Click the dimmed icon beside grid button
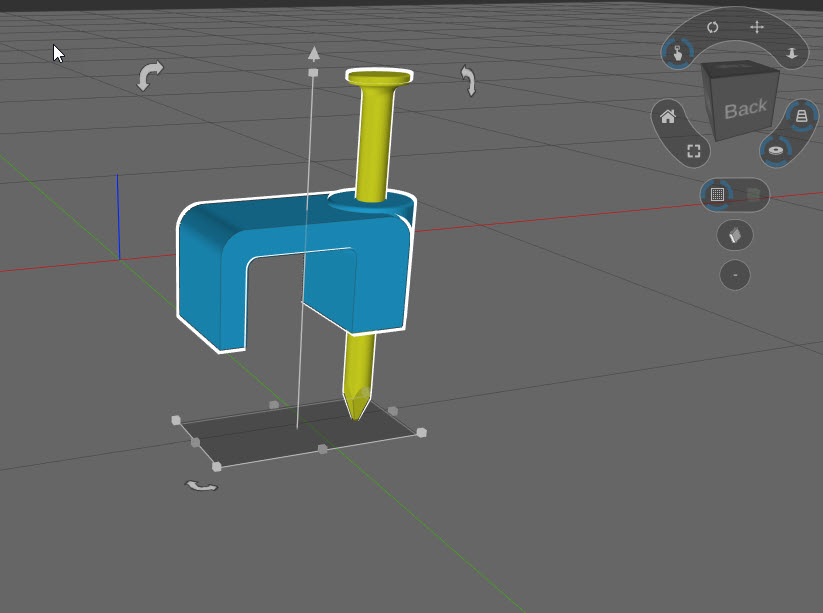Screen dimensions: 823x613 click(753, 195)
